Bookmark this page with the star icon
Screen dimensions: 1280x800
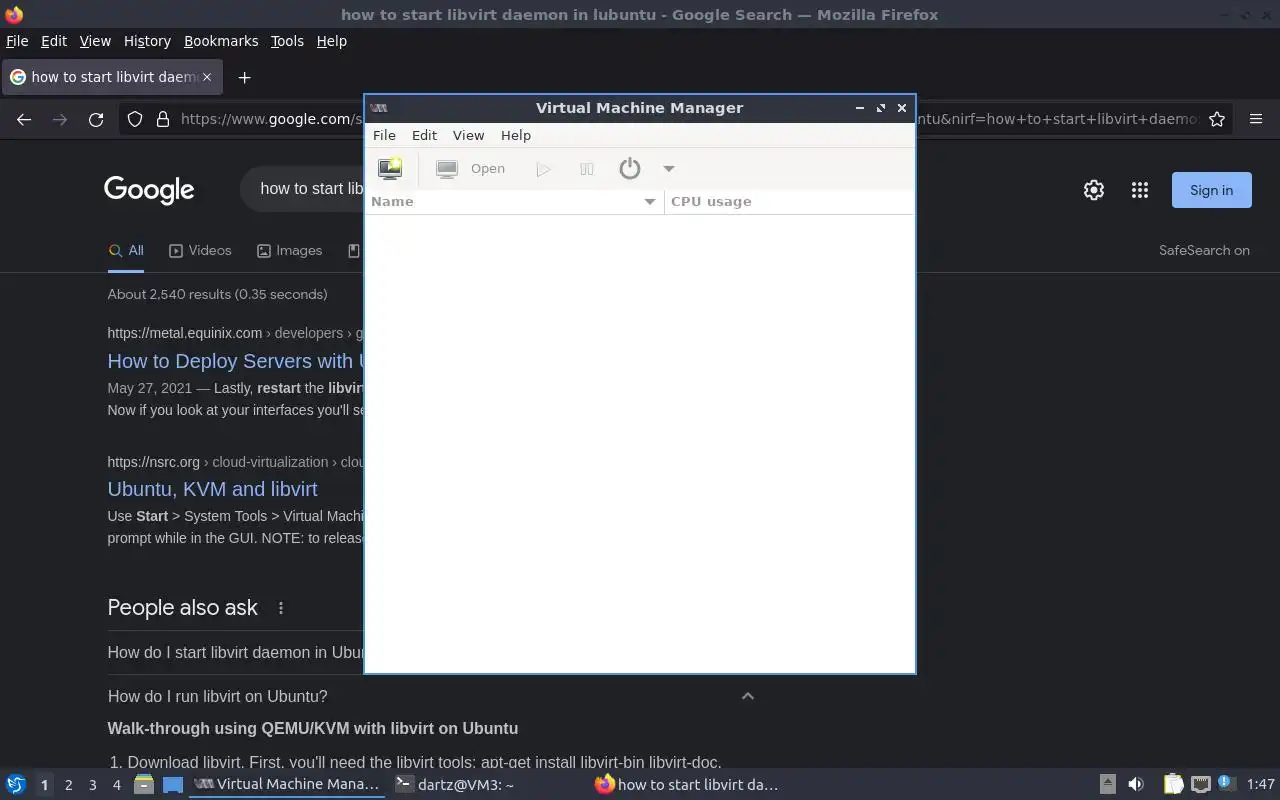pos(1217,119)
